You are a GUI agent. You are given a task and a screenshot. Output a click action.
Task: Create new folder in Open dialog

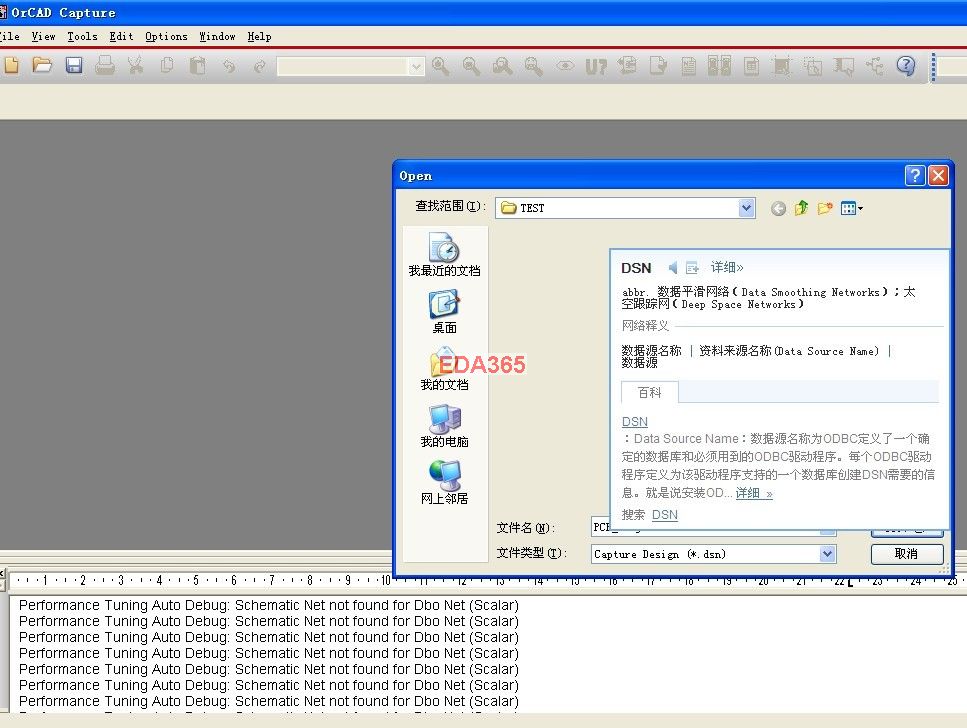pos(825,208)
